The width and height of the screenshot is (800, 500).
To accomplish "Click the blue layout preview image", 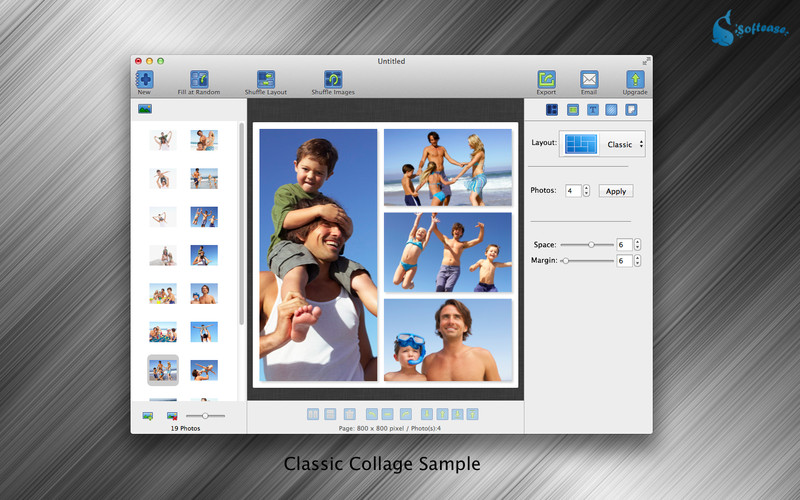I will pyautogui.click(x=581, y=144).
